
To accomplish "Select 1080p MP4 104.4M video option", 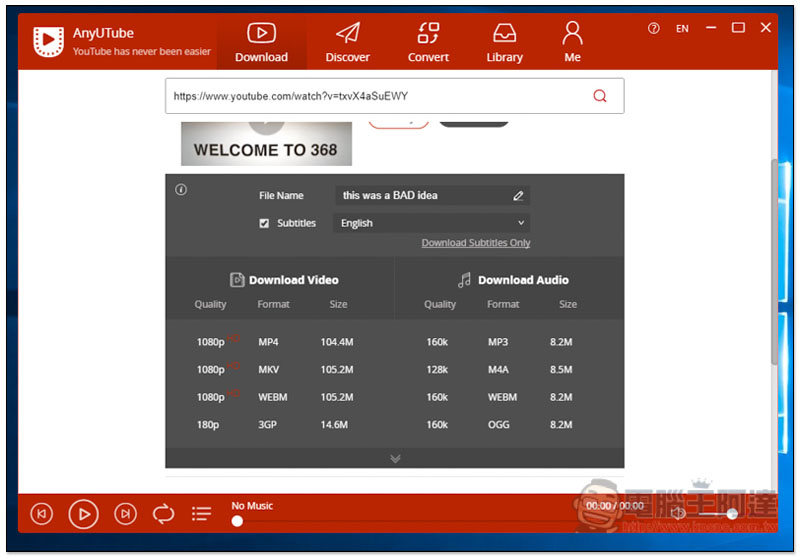I will click(280, 342).
